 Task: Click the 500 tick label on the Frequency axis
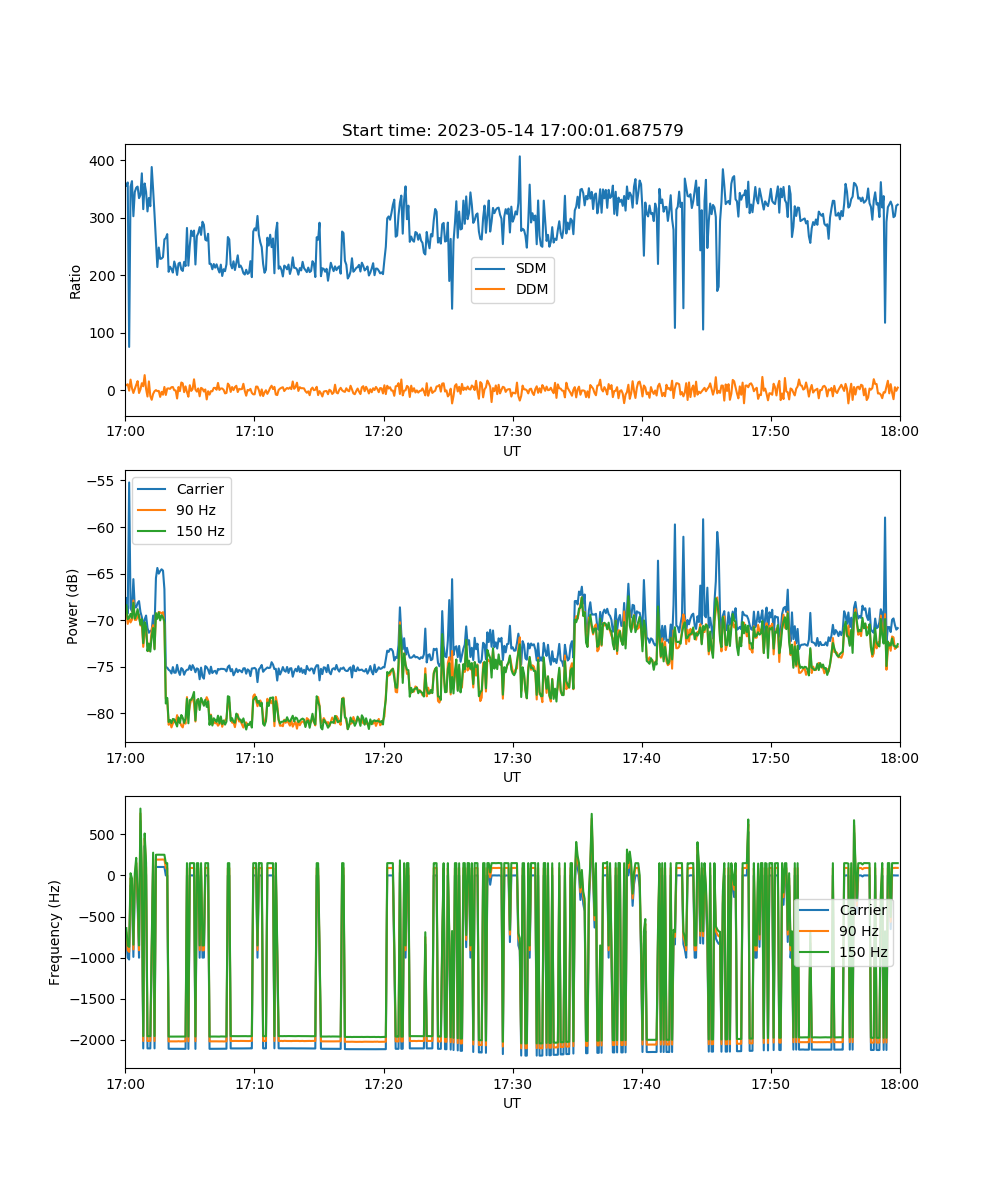click(104, 835)
